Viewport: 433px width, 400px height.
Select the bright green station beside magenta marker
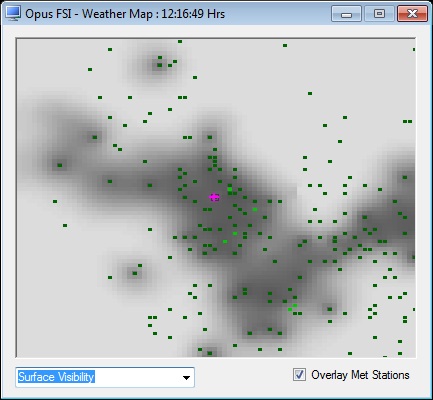click(230, 189)
